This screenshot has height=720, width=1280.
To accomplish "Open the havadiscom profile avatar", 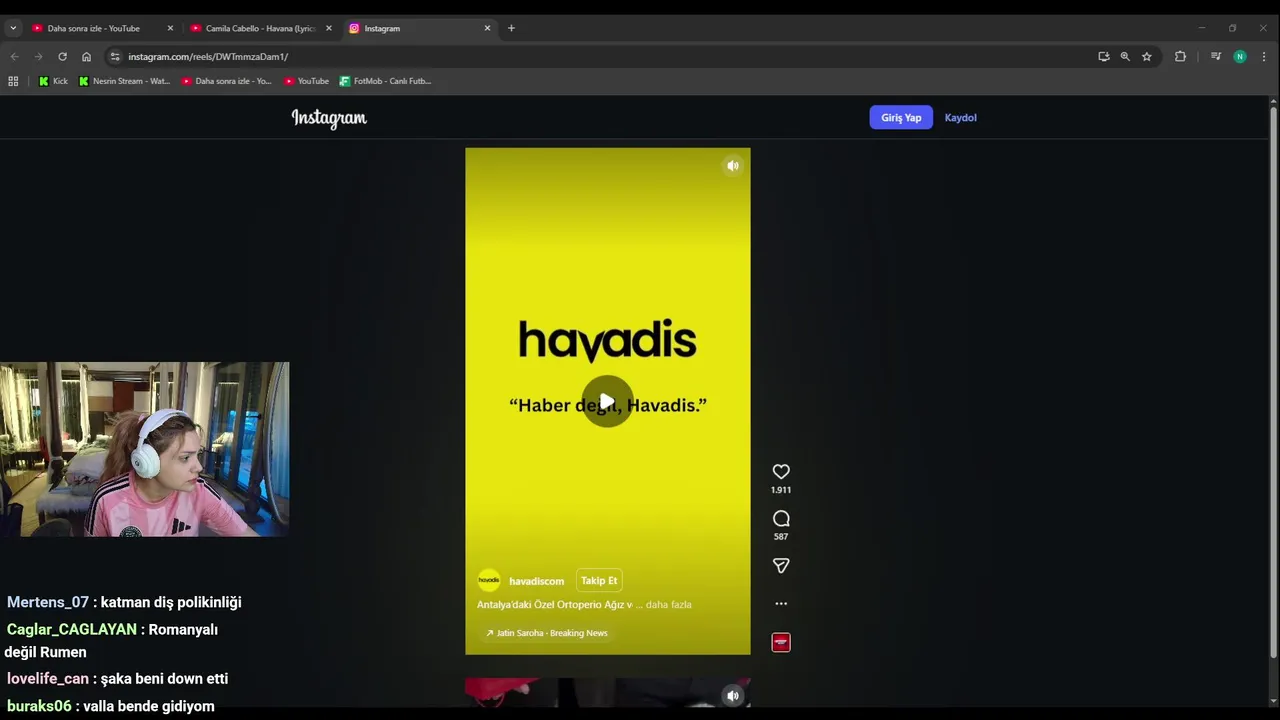I will click(x=489, y=580).
